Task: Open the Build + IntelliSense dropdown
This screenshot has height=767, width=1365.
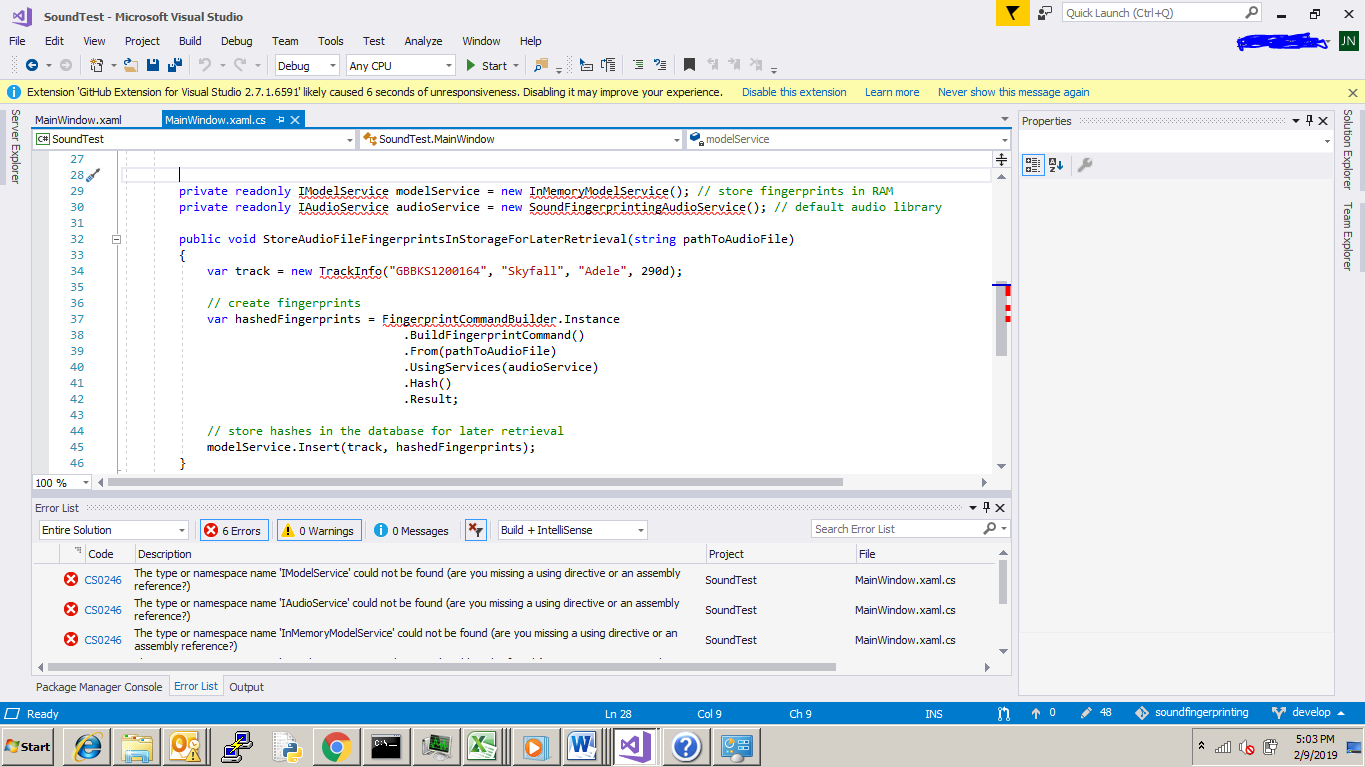Action: coord(571,530)
